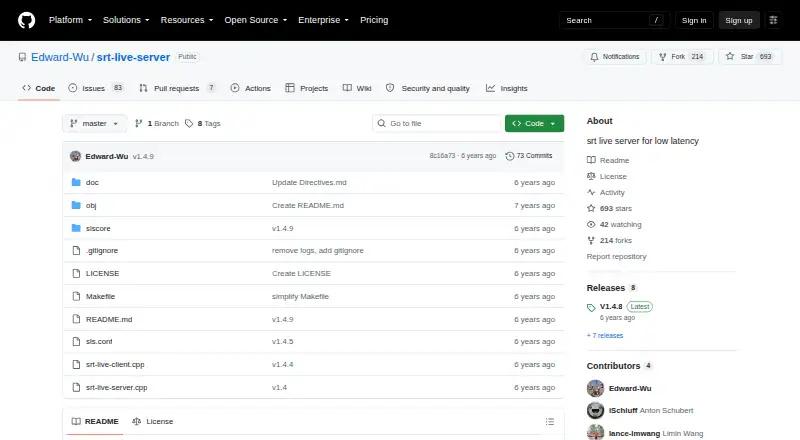Switch to the Code tab
The width and height of the screenshot is (800, 440).
[x=39, y=88]
